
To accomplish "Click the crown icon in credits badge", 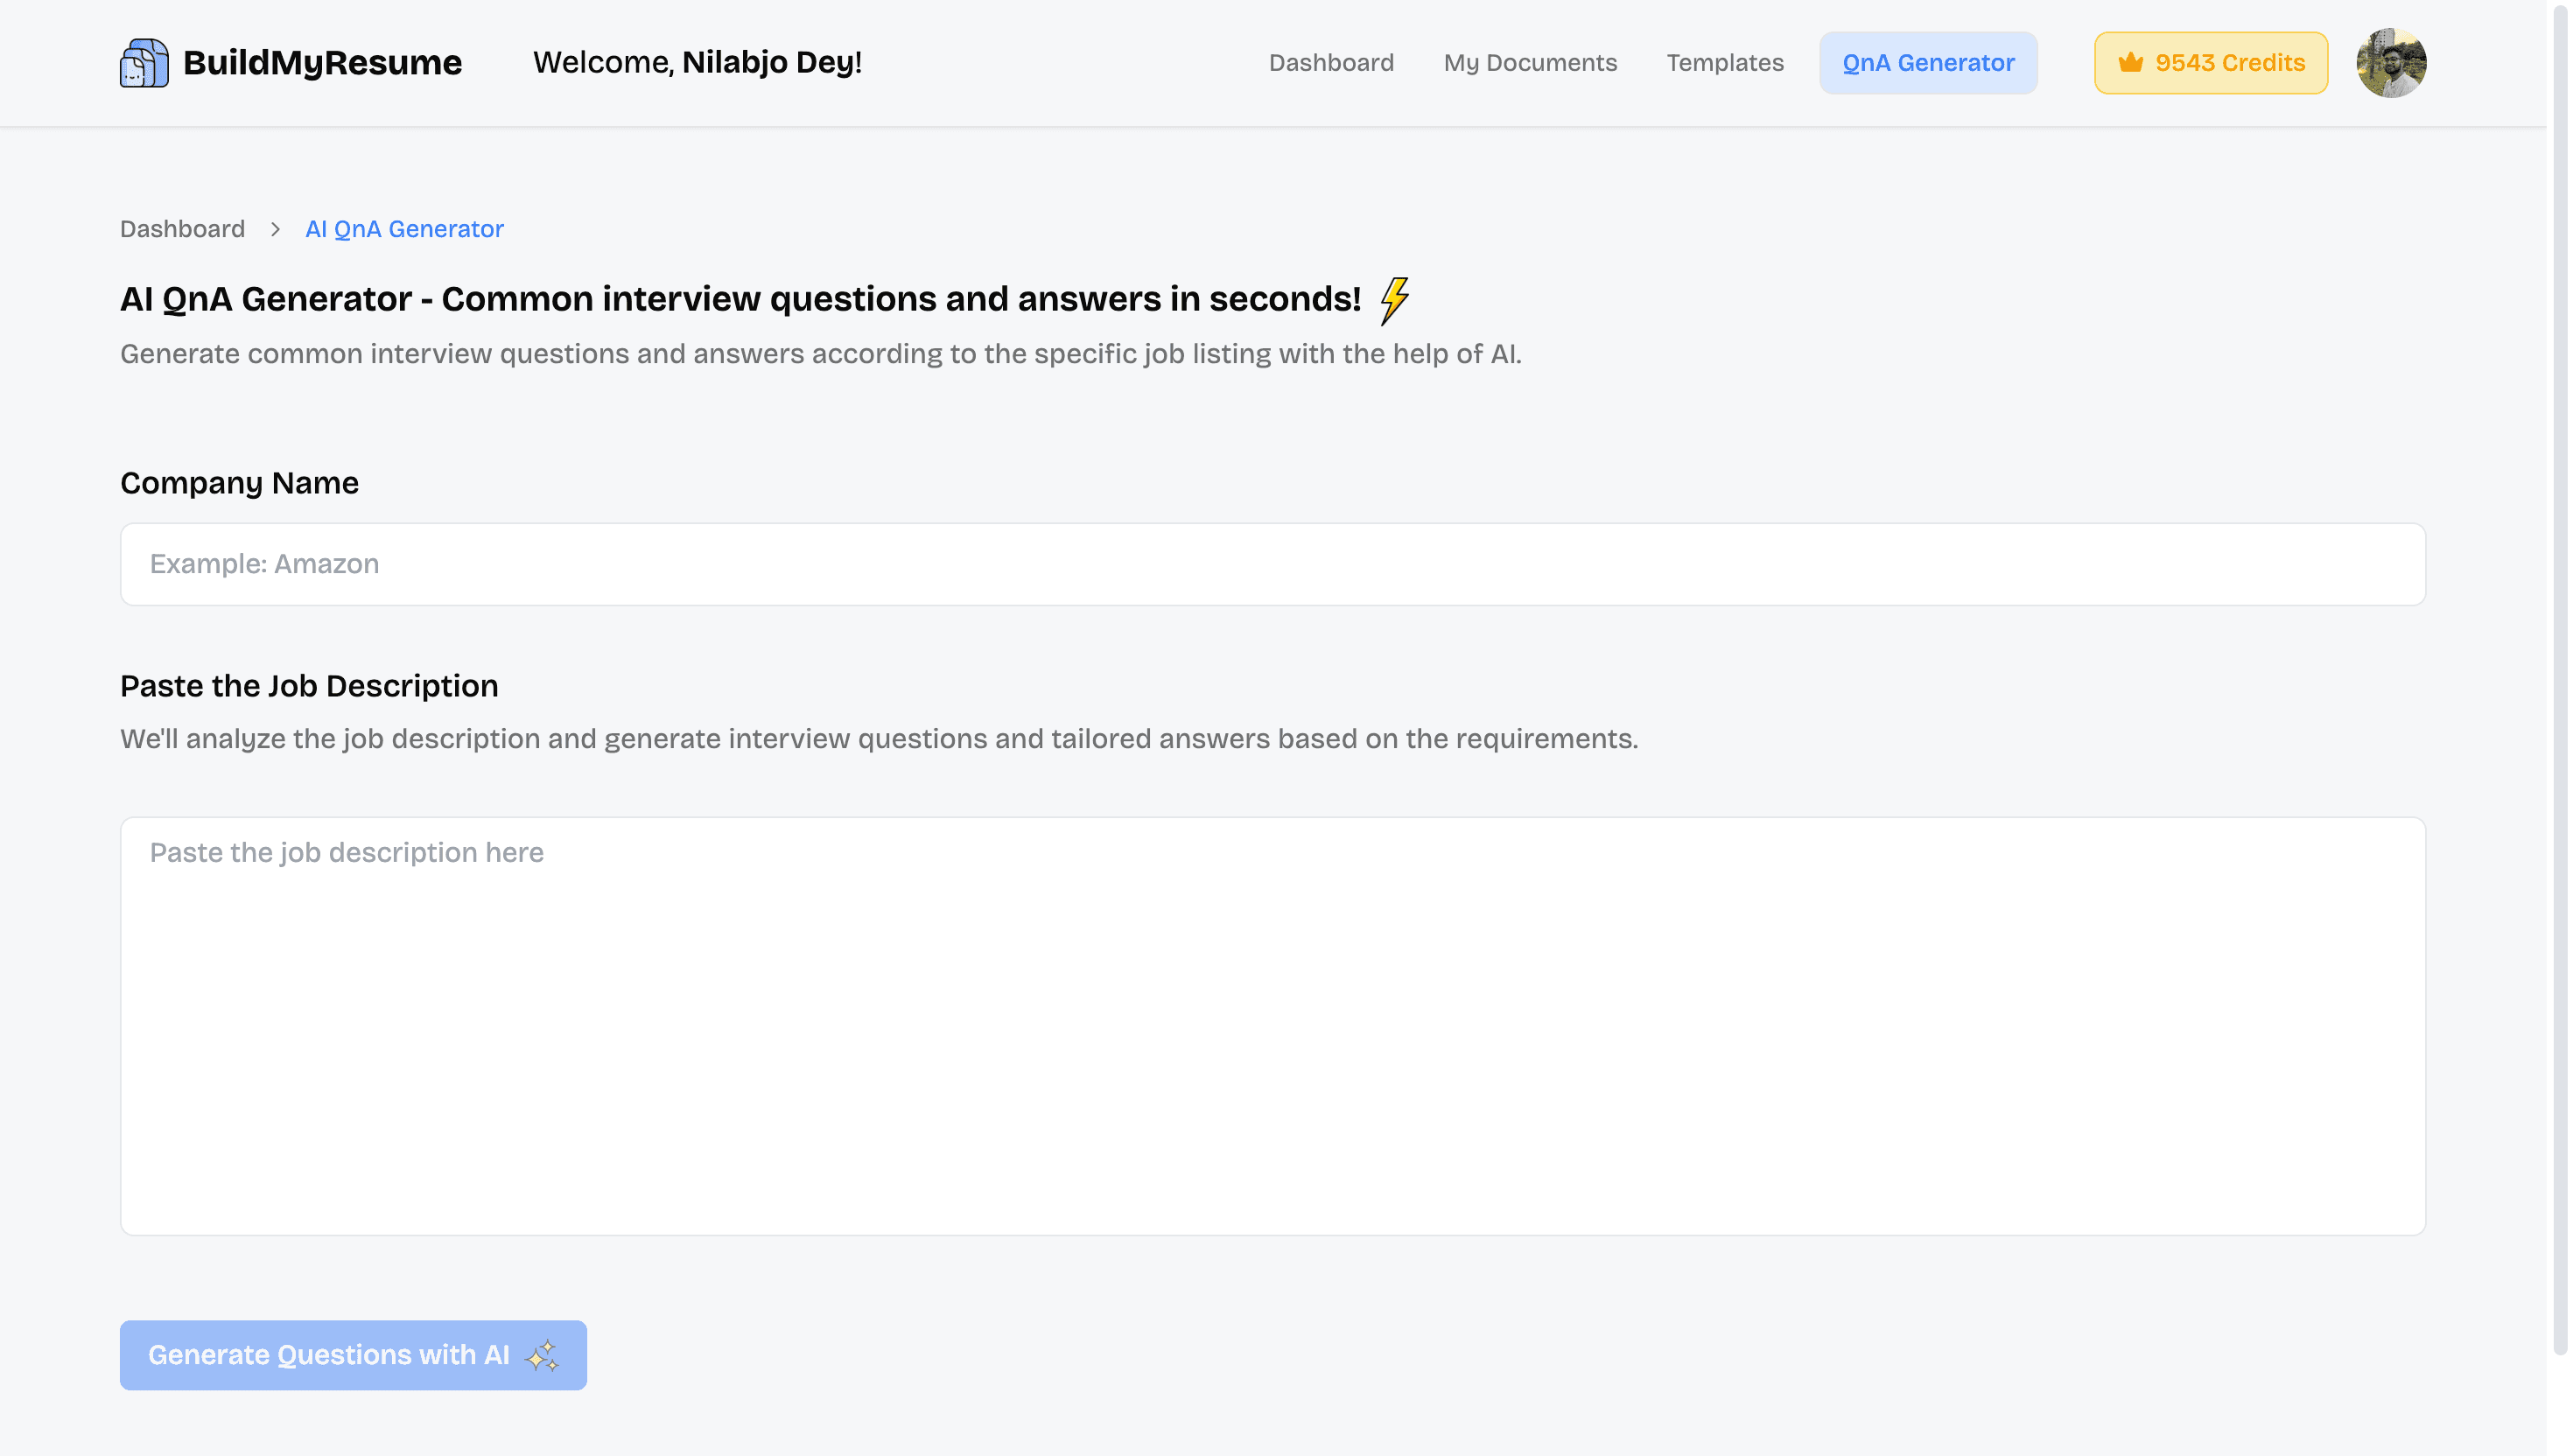I will coord(2131,63).
